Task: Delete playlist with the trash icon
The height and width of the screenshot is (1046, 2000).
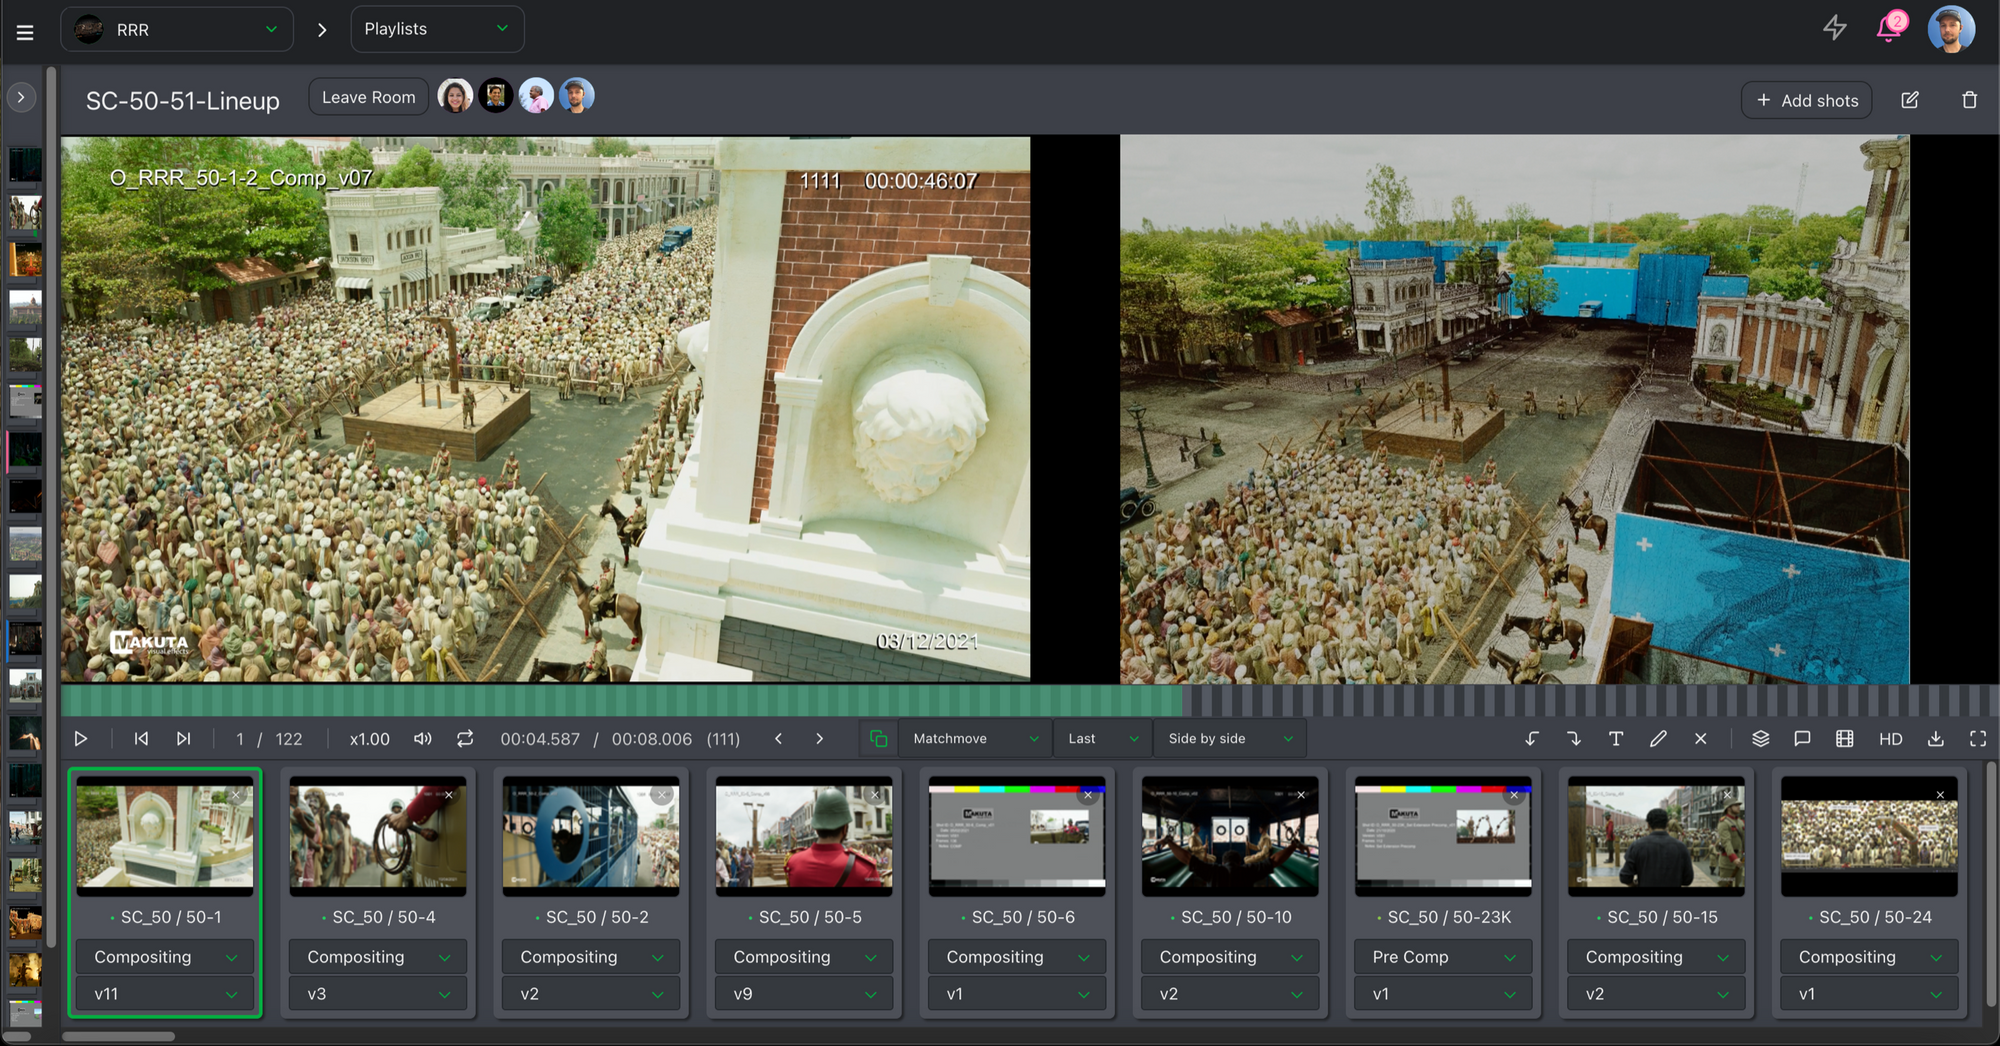Action: 1969,100
